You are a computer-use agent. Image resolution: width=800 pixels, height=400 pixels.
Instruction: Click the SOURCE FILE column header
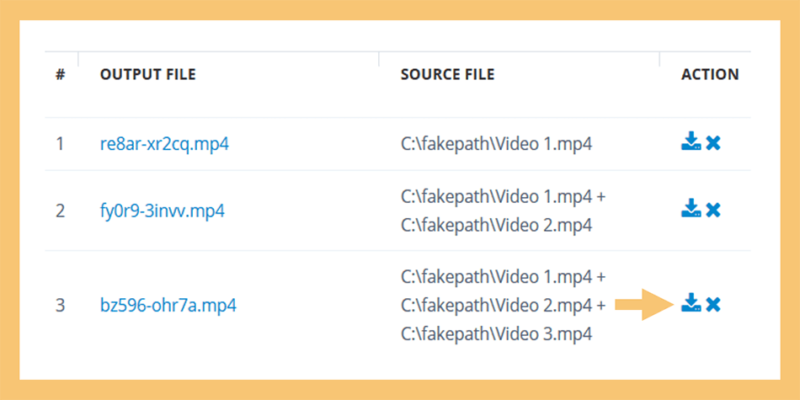click(x=447, y=74)
